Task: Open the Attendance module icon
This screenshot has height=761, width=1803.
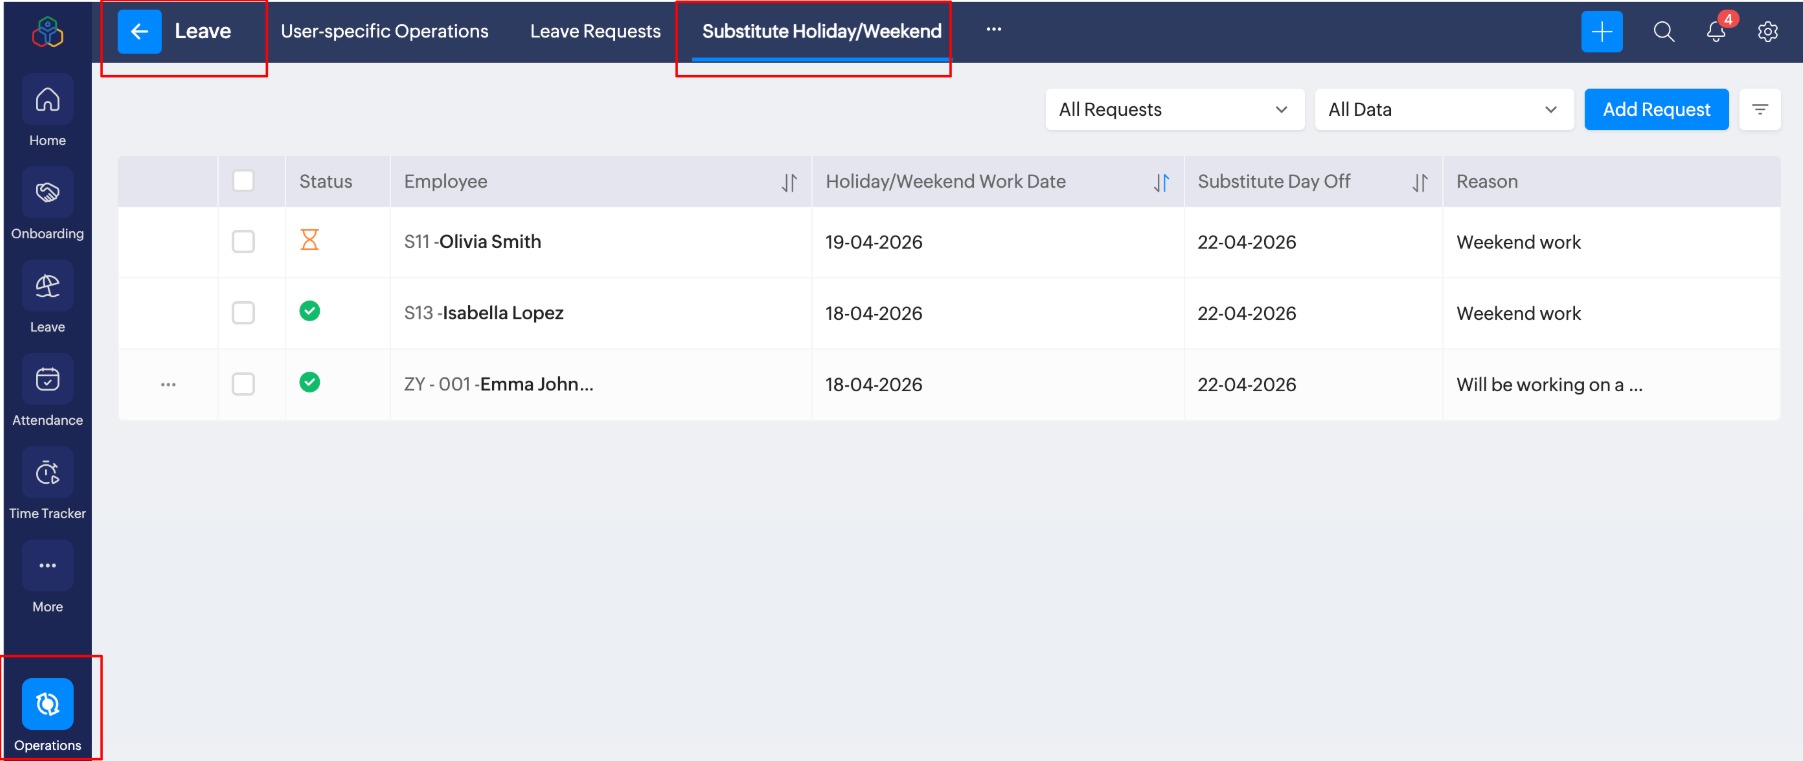Action: coord(47,380)
